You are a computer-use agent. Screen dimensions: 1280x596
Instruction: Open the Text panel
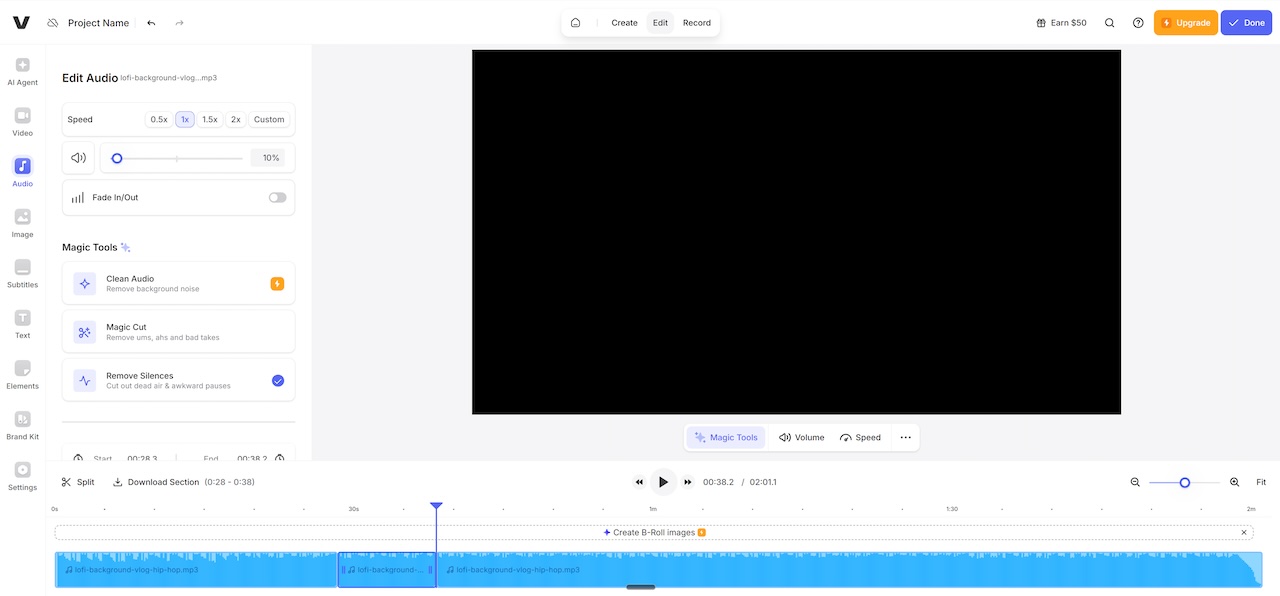pos(22,323)
